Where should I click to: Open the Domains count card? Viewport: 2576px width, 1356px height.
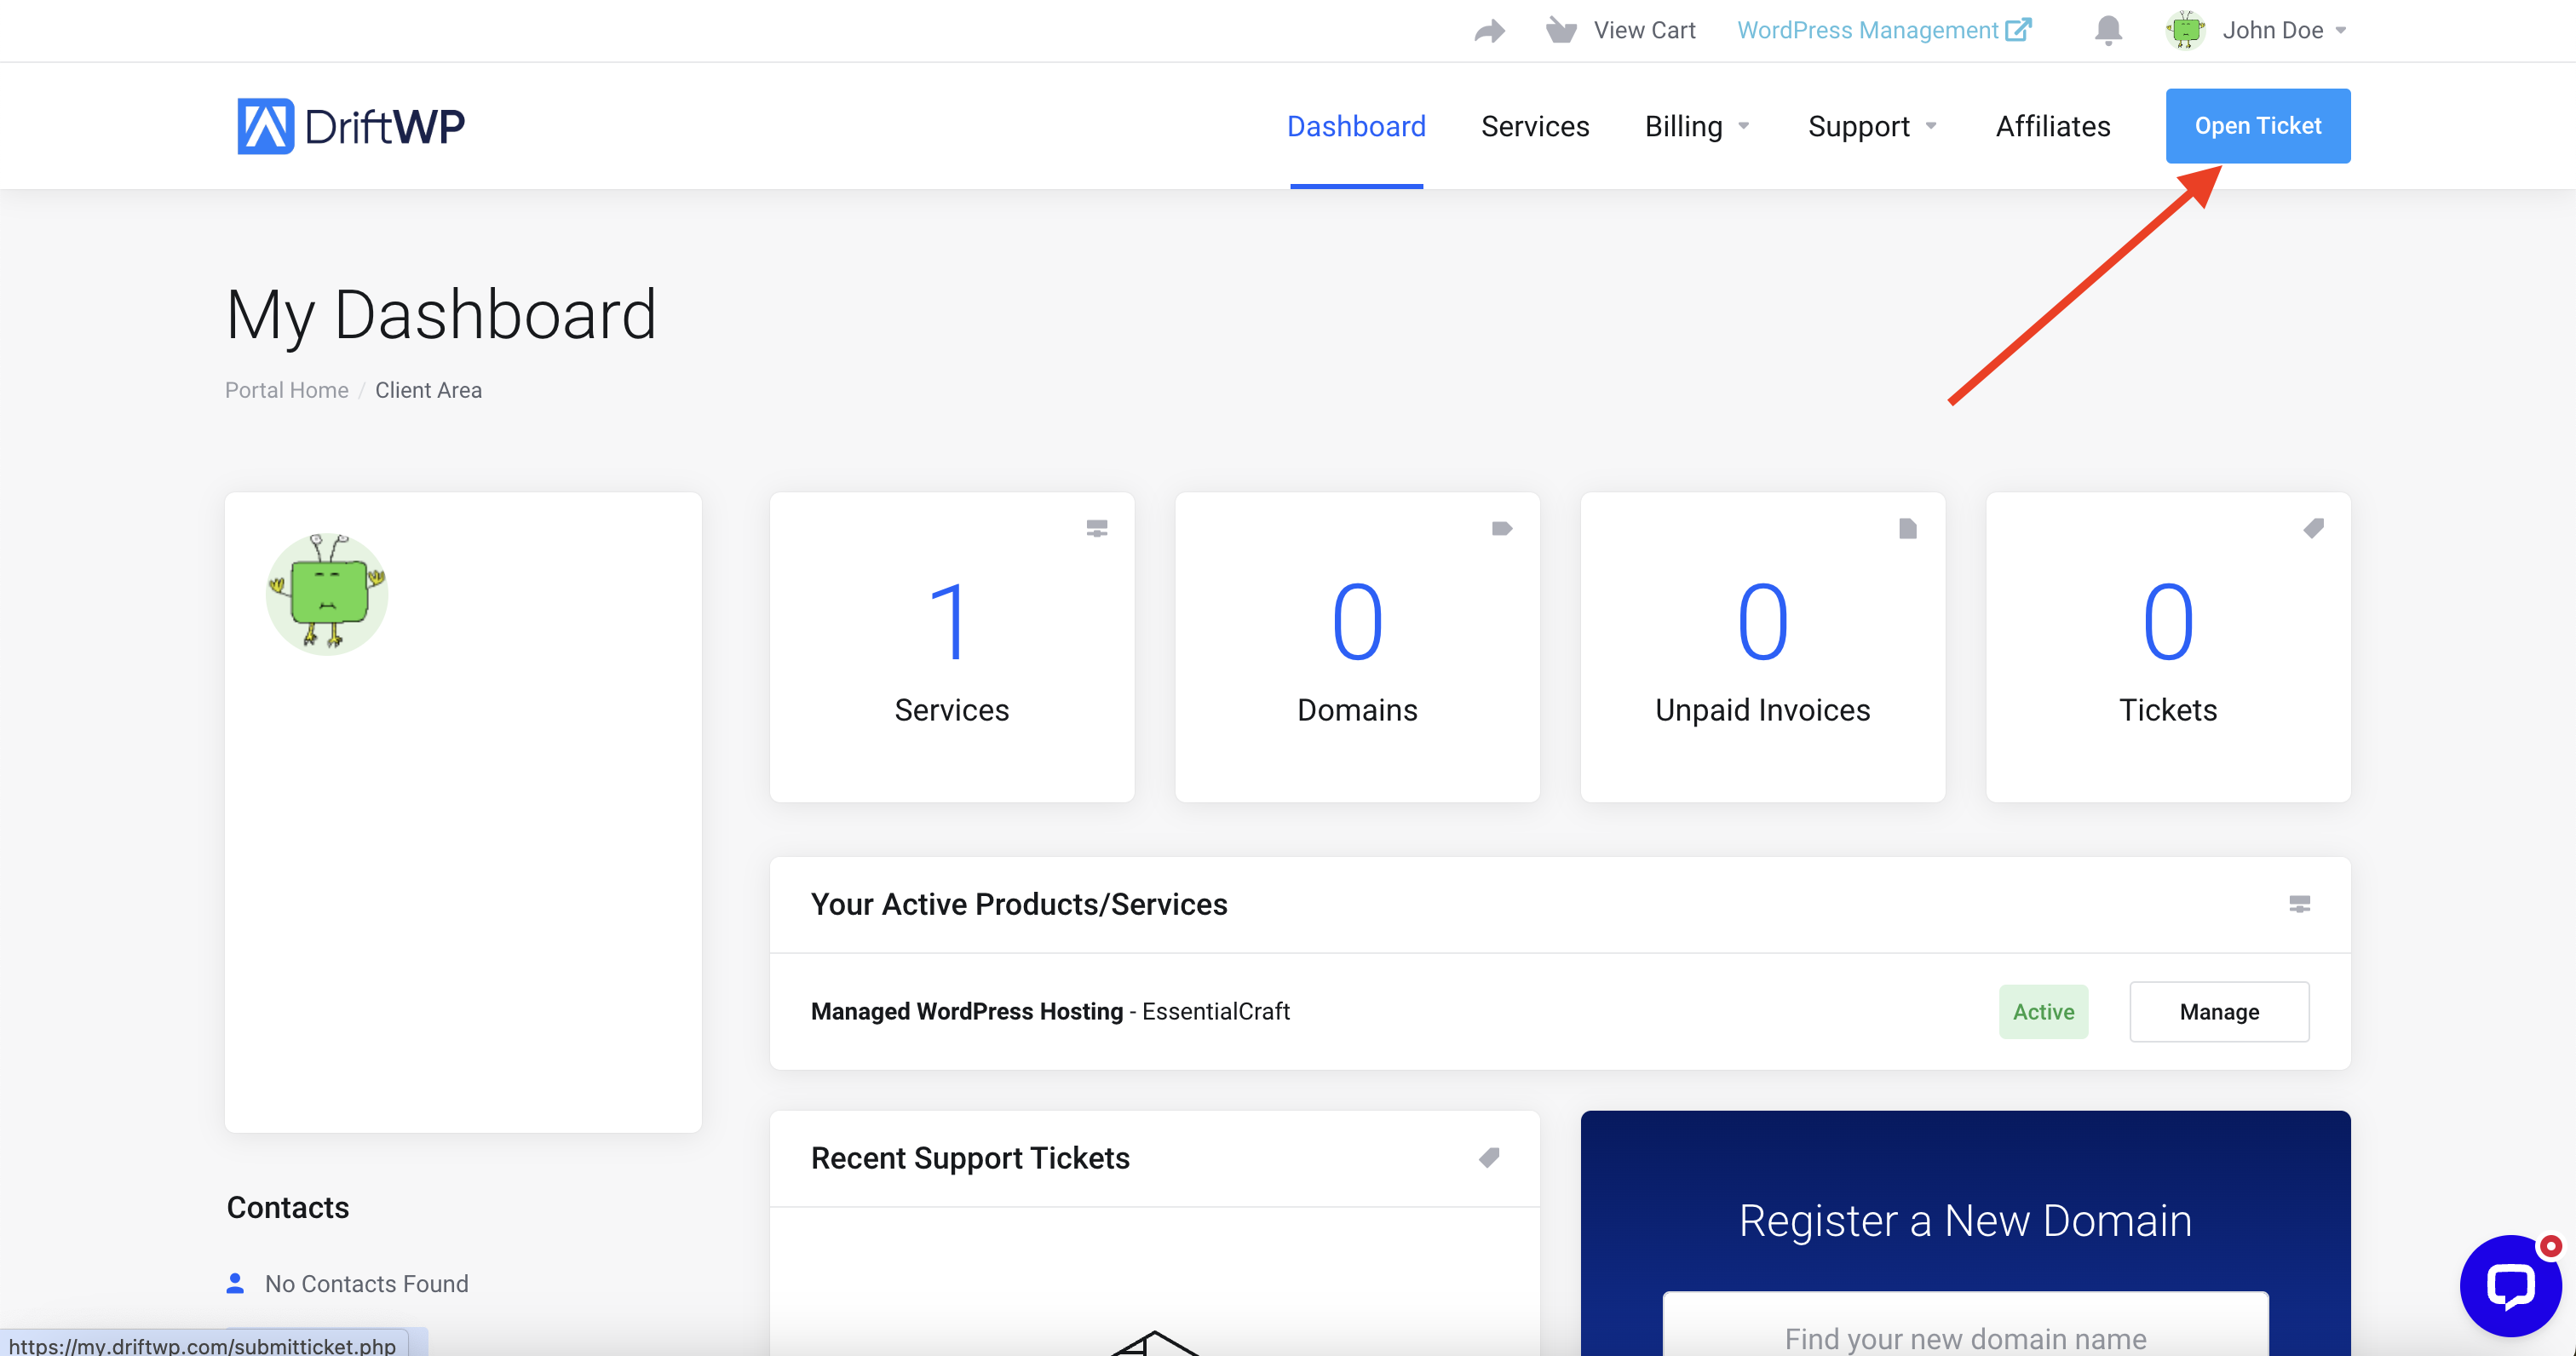(1357, 647)
